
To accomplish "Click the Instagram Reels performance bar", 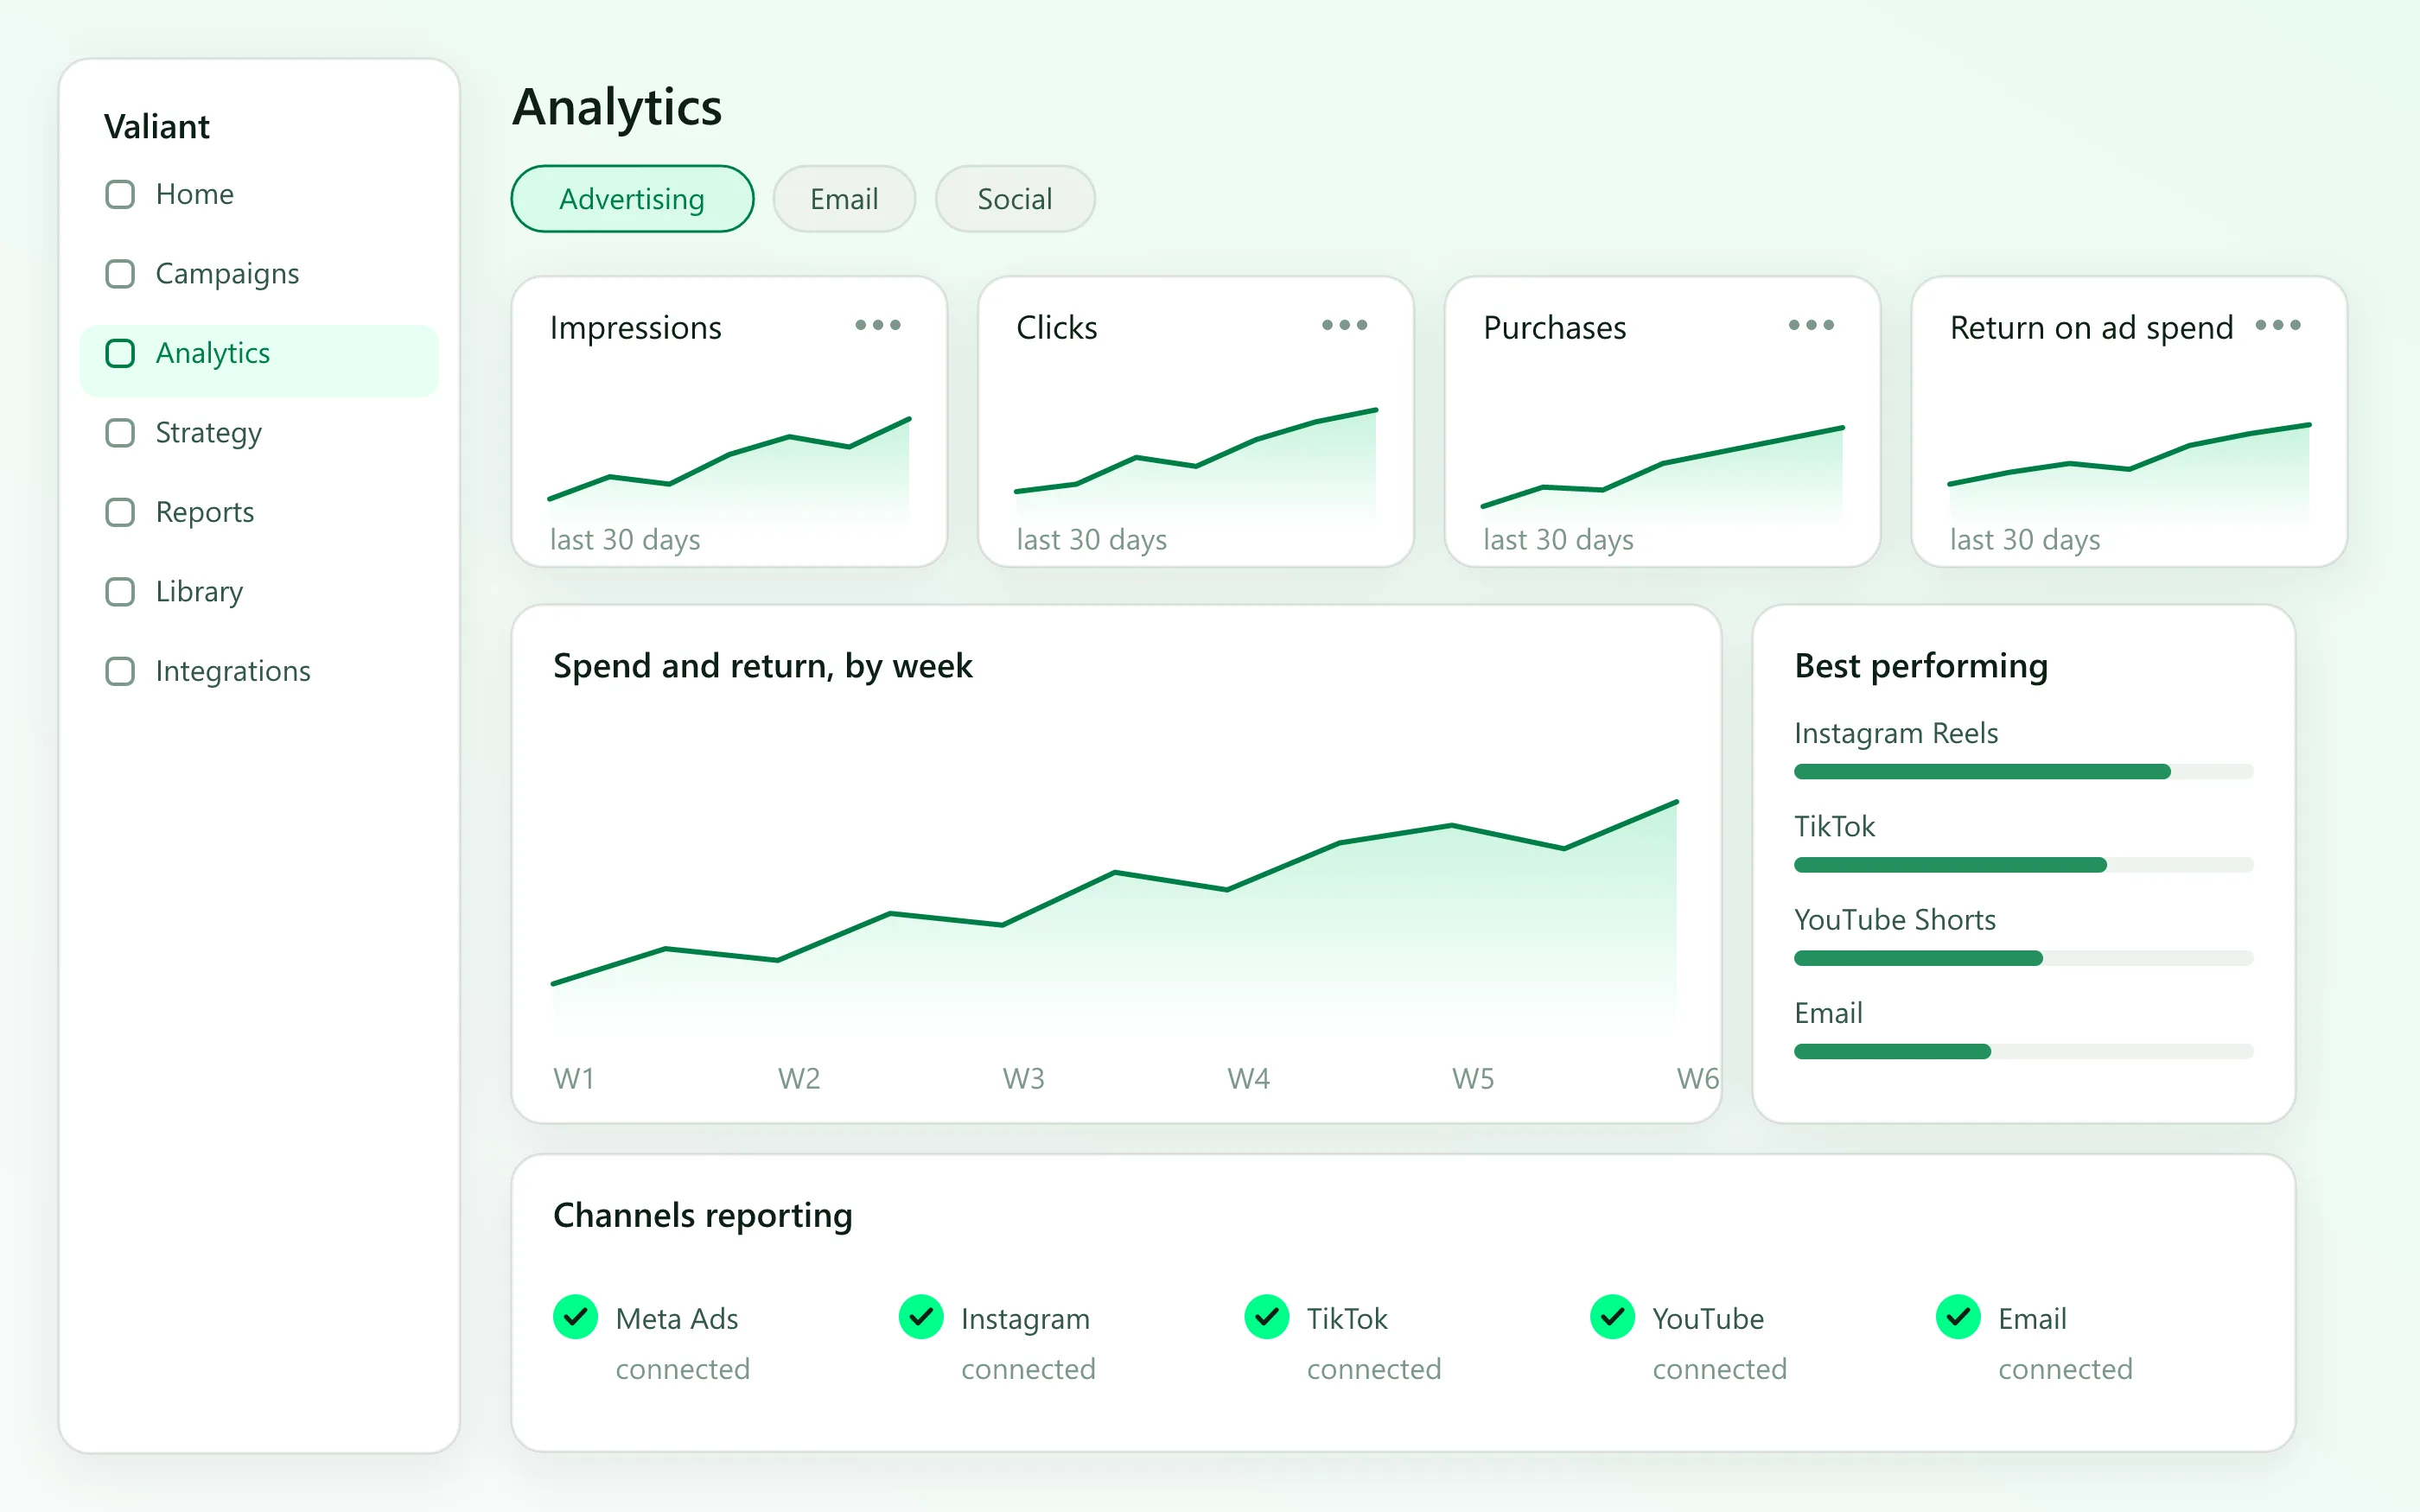I will coord(2023,771).
